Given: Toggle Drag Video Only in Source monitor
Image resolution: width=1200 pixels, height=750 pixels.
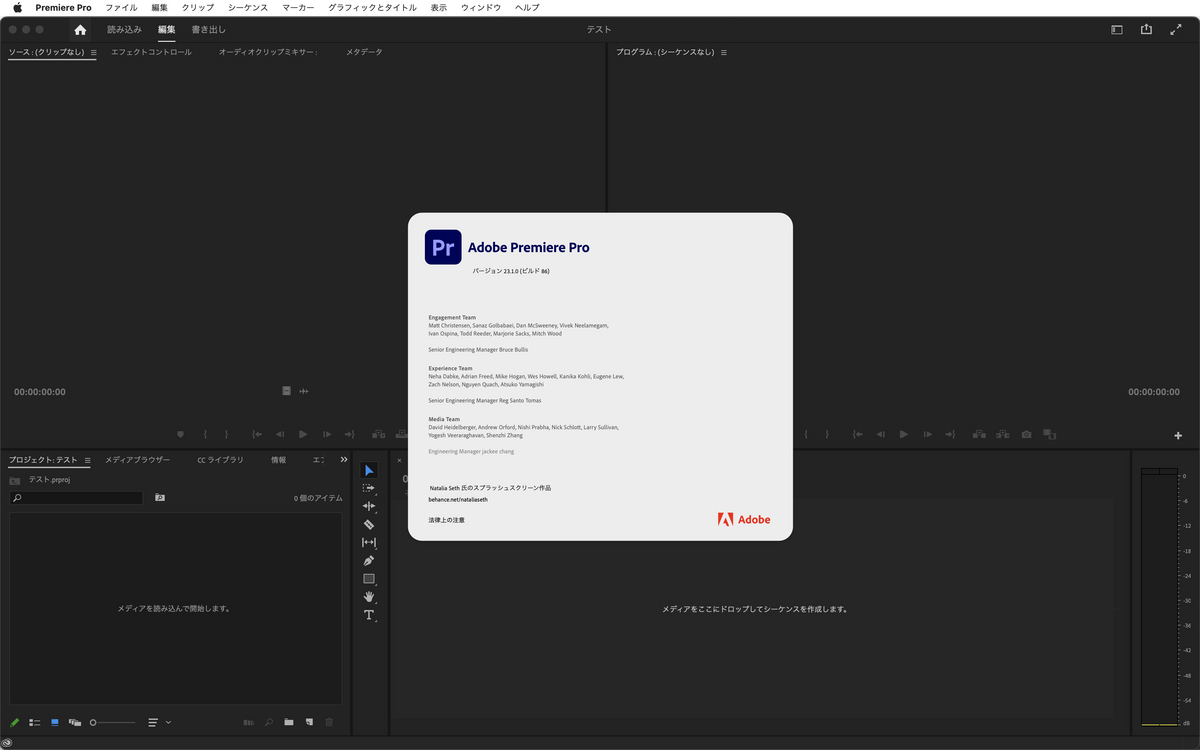Looking at the screenshot, I should point(286,391).
